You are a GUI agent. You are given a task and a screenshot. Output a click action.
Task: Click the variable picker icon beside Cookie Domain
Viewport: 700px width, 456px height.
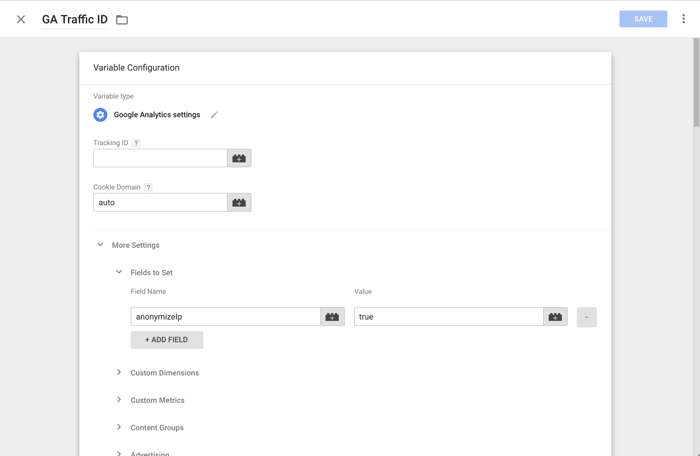(239, 202)
